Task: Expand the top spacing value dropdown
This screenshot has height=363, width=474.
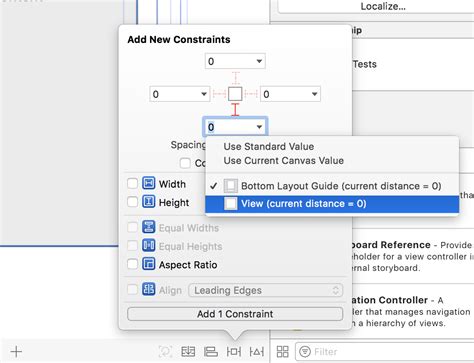Action: [x=259, y=61]
